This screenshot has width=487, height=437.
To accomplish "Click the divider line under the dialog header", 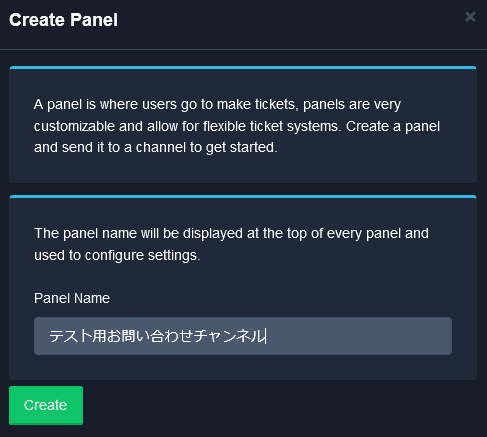I will (x=243, y=50).
